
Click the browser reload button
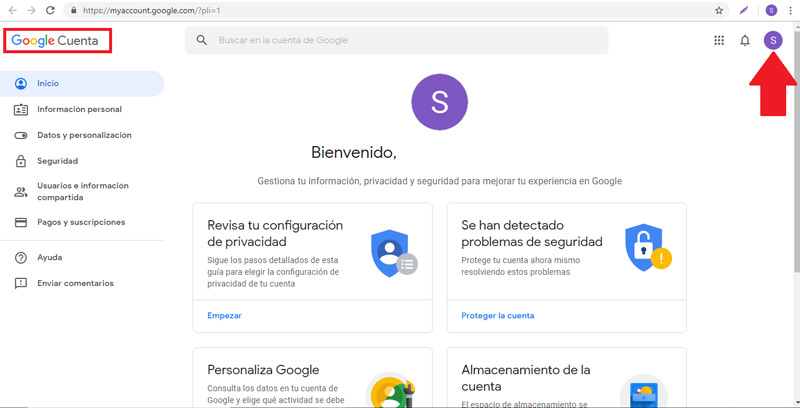[51, 10]
